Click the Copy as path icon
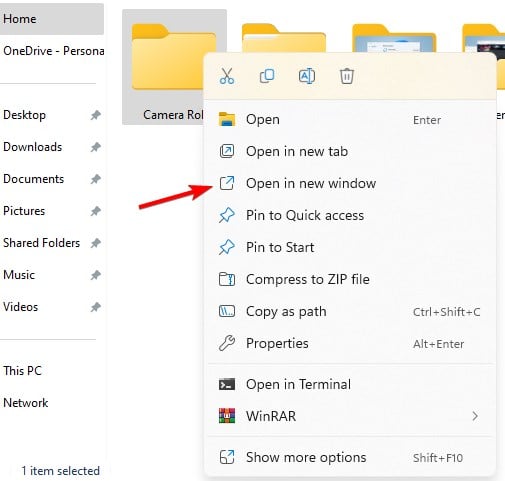The width and height of the screenshot is (505, 481). point(227,311)
